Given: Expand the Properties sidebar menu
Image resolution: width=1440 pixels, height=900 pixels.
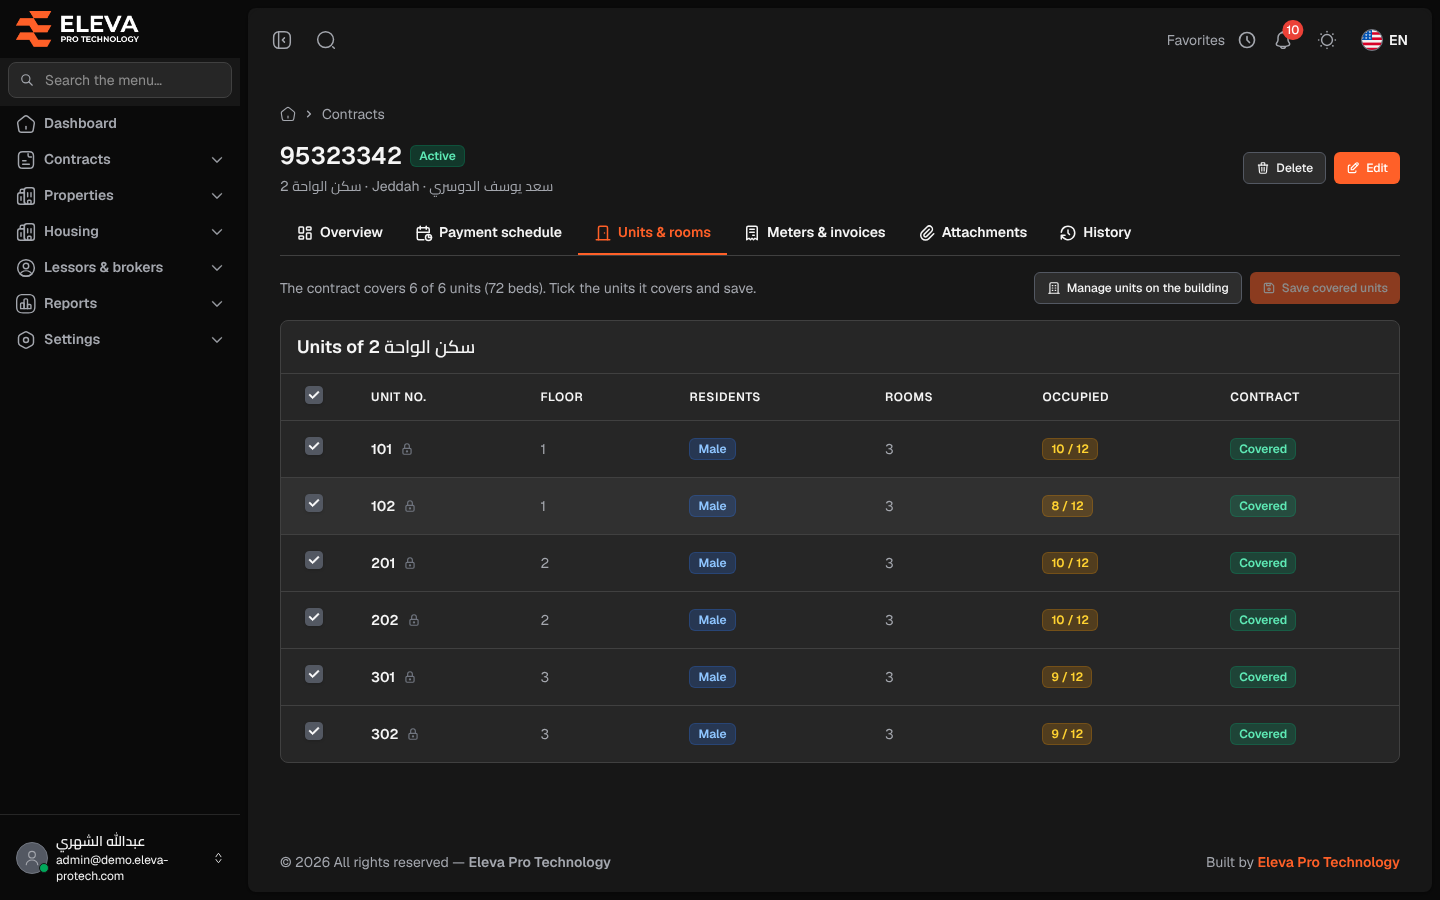Looking at the screenshot, I should coord(120,195).
